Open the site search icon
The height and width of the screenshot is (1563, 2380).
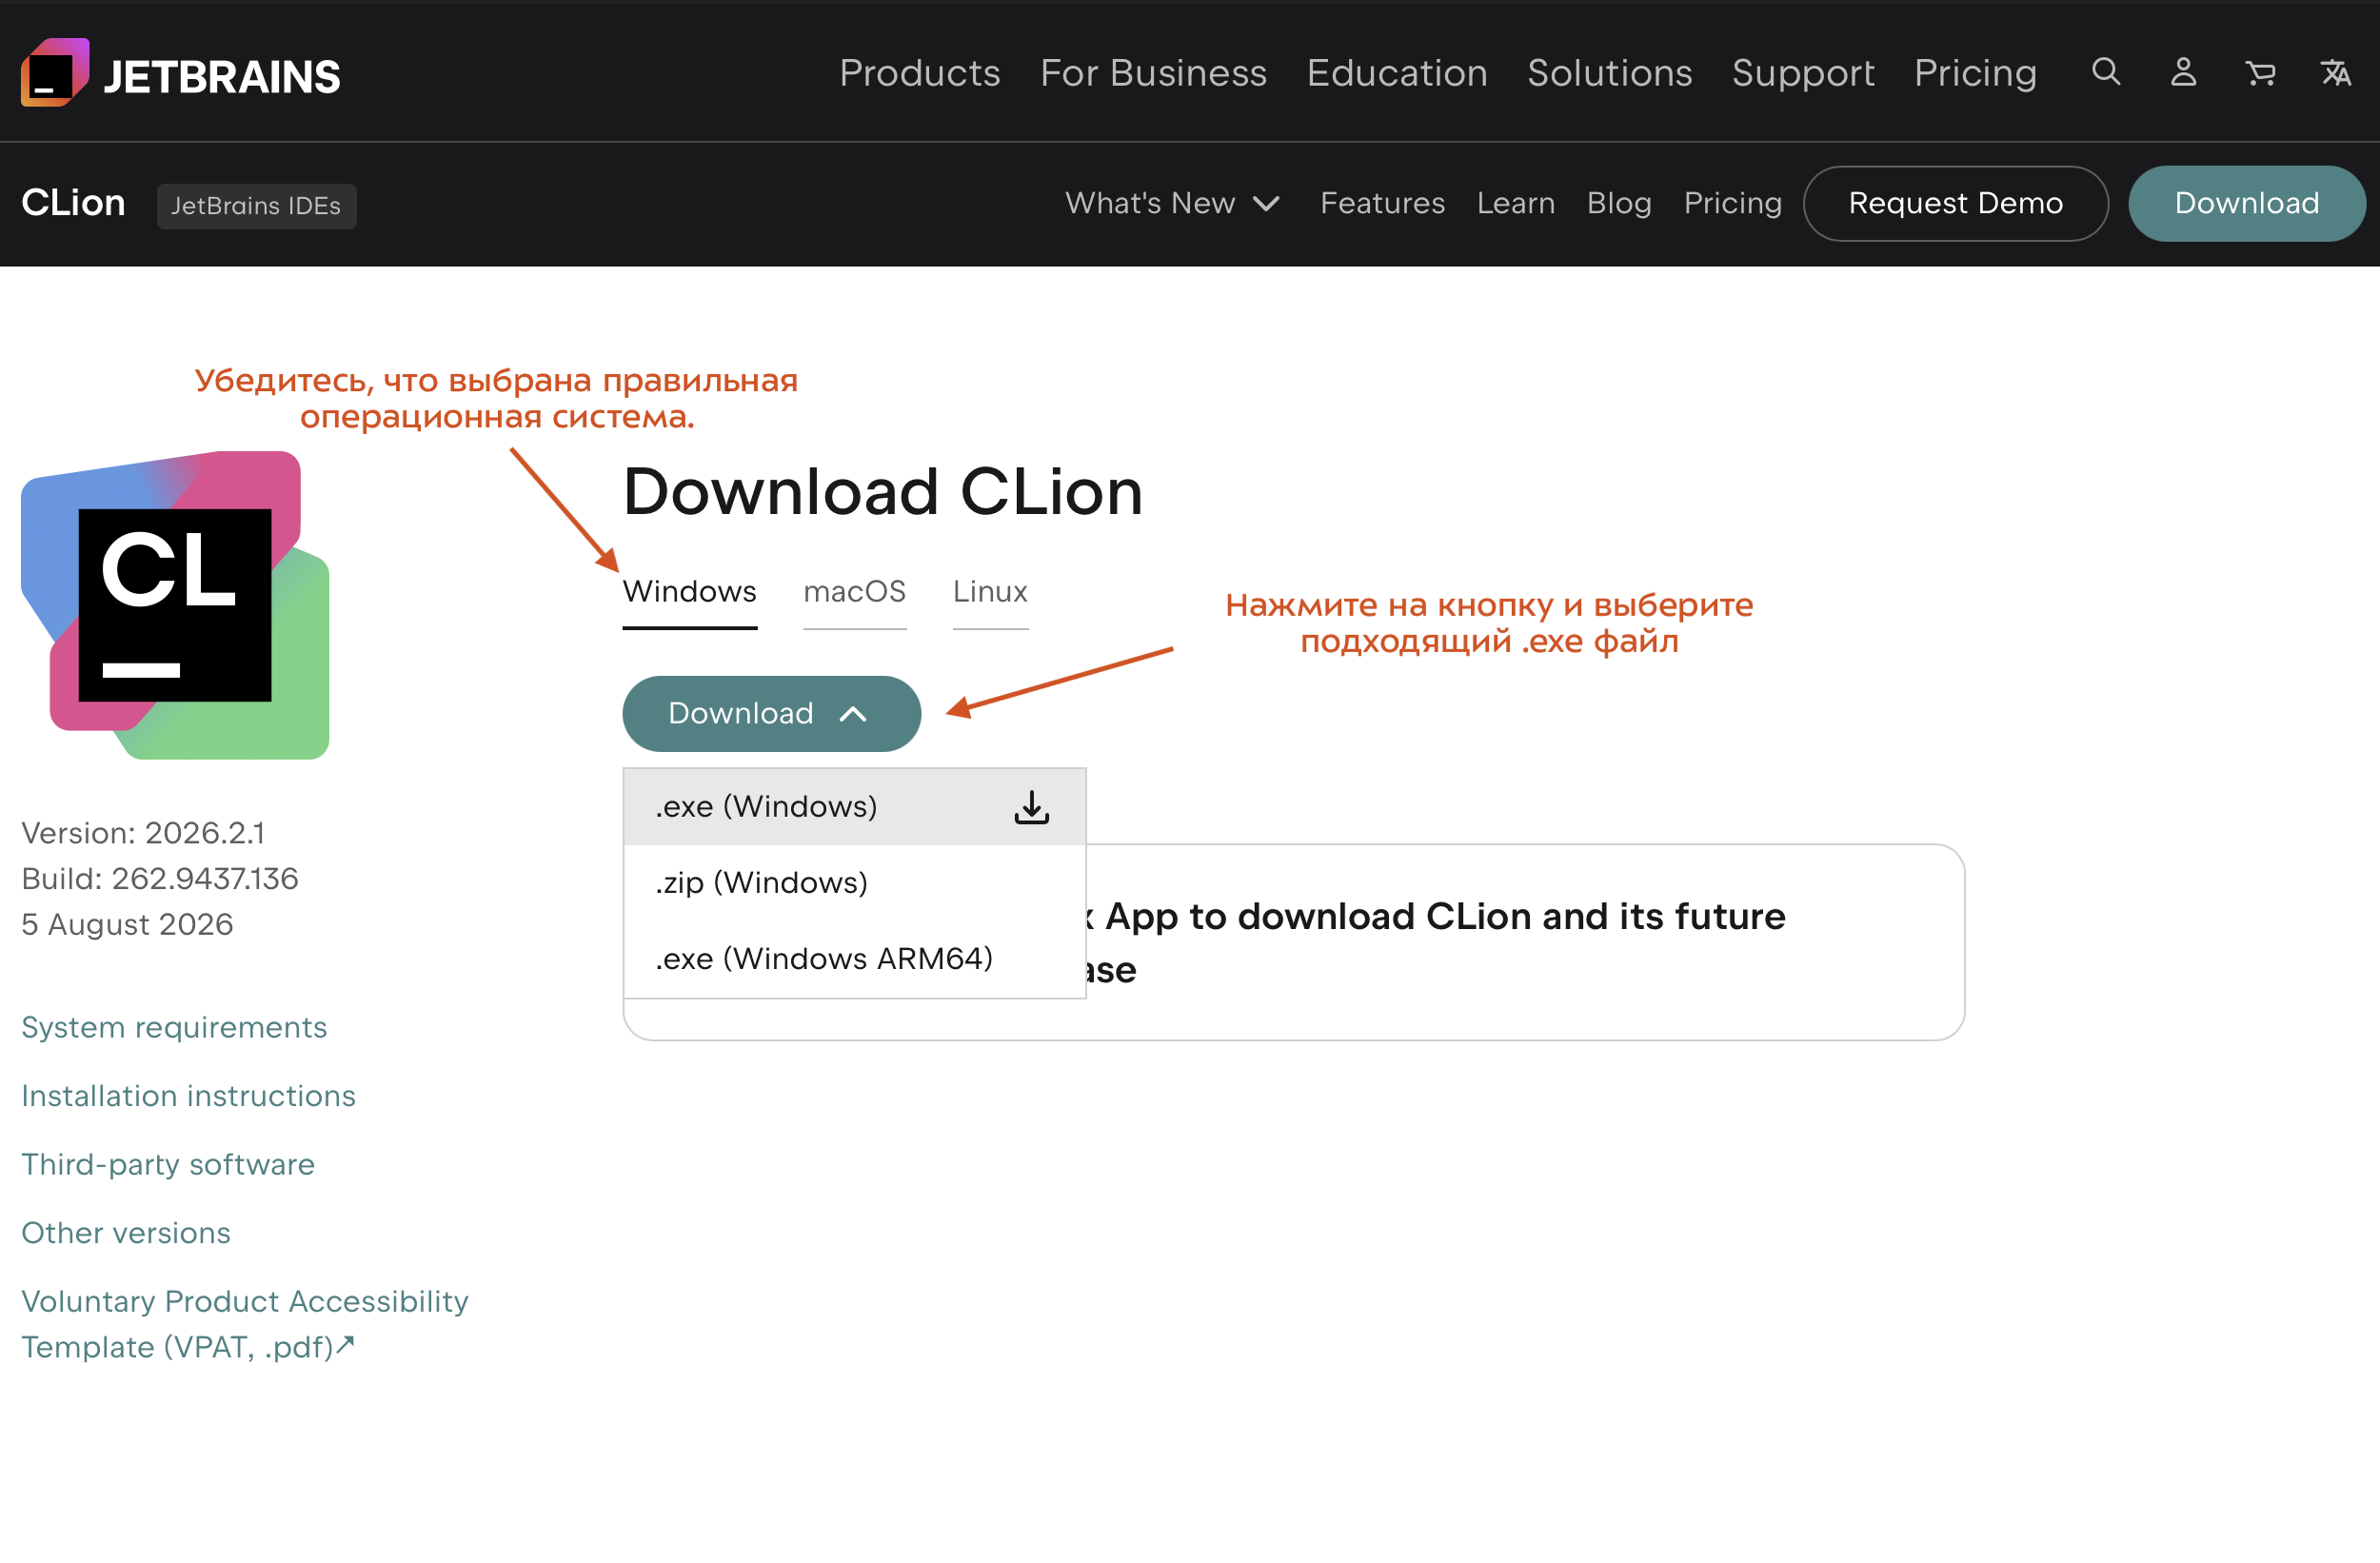[x=2106, y=72]
